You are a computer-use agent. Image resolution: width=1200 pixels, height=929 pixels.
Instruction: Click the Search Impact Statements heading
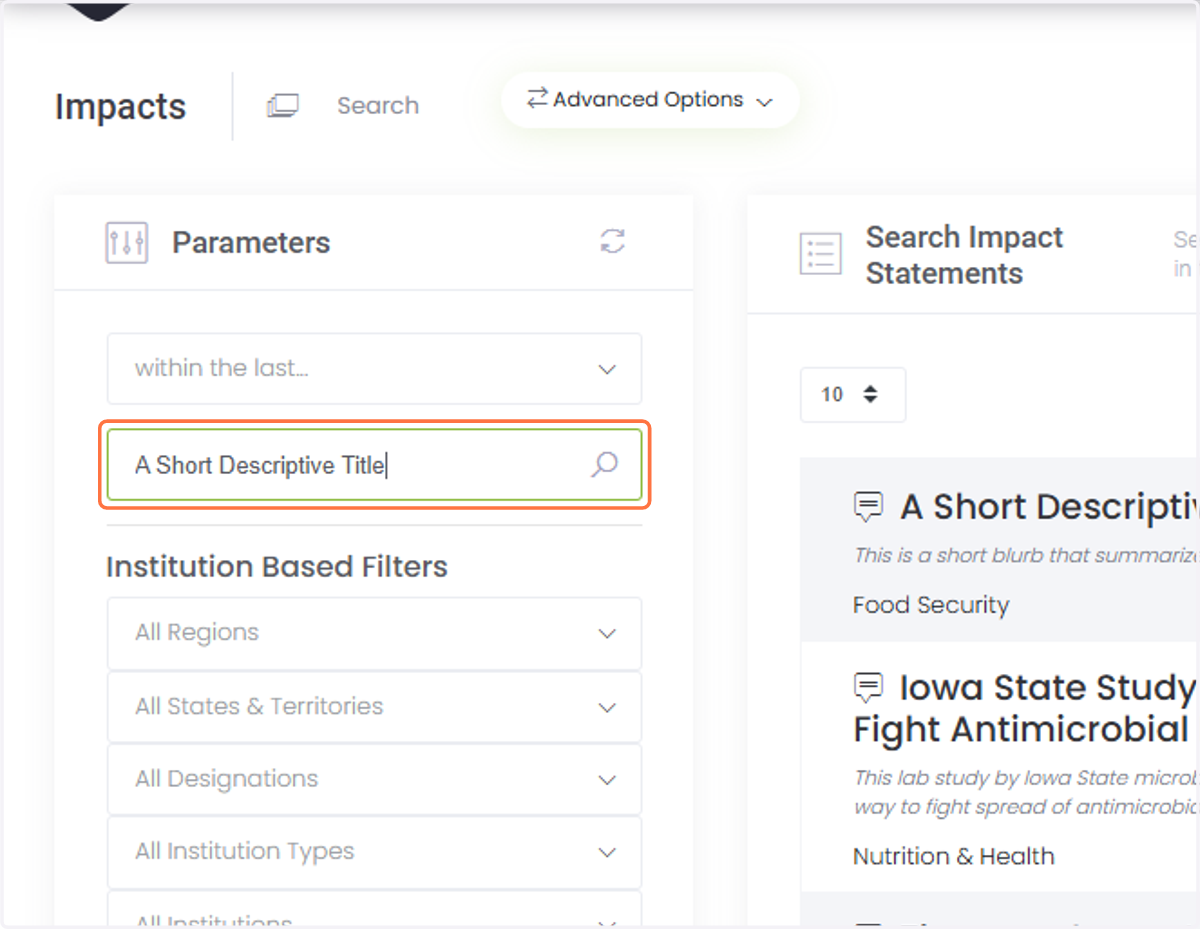tap(964, 255)
